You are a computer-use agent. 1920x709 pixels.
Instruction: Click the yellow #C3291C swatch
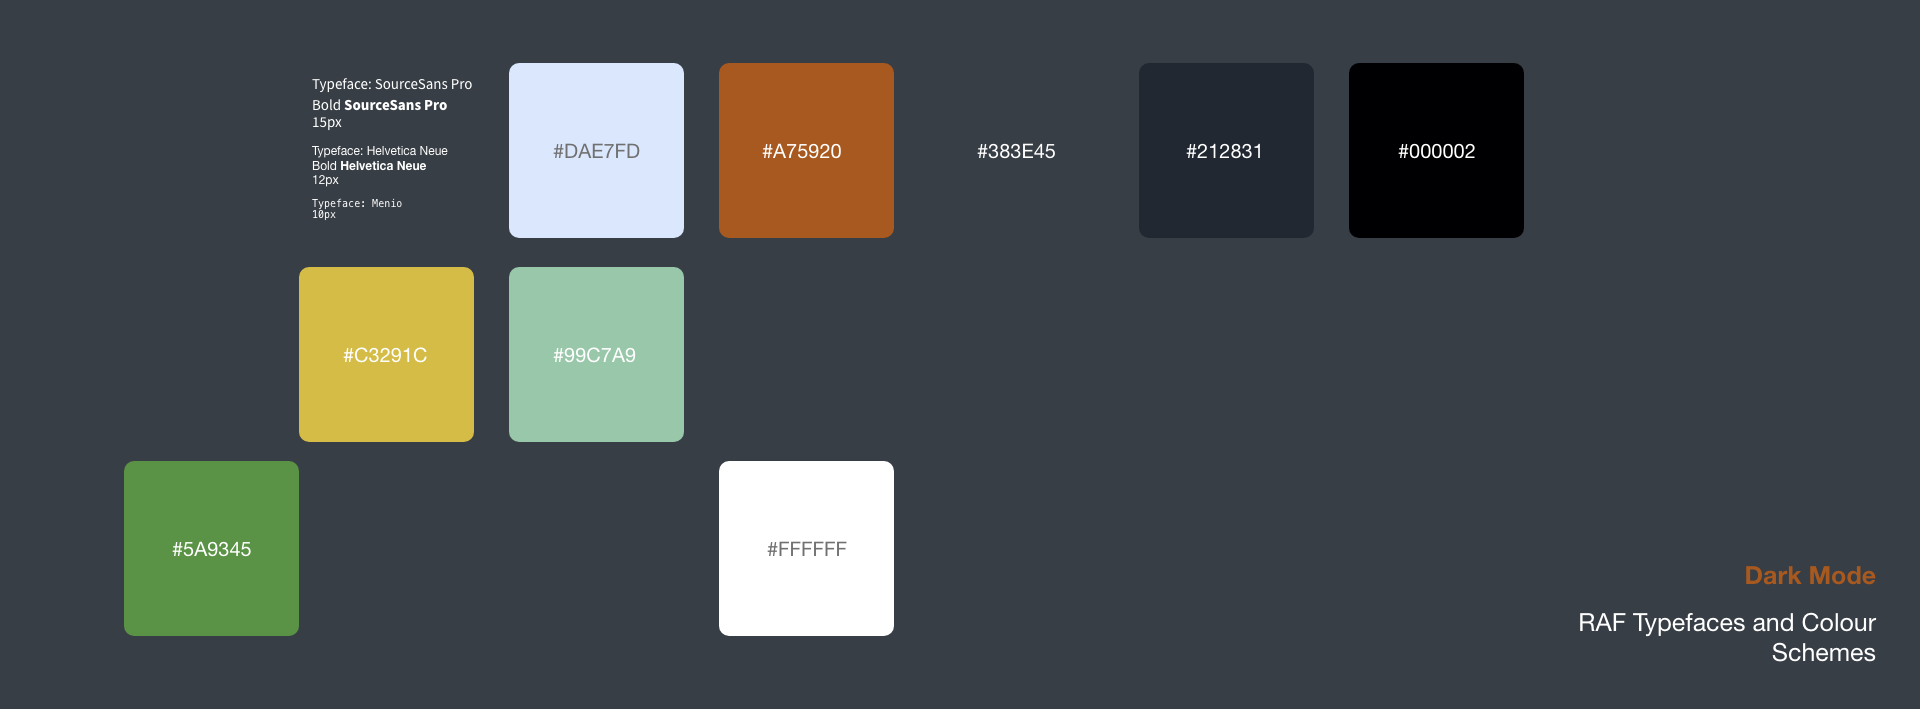[386, 354]
